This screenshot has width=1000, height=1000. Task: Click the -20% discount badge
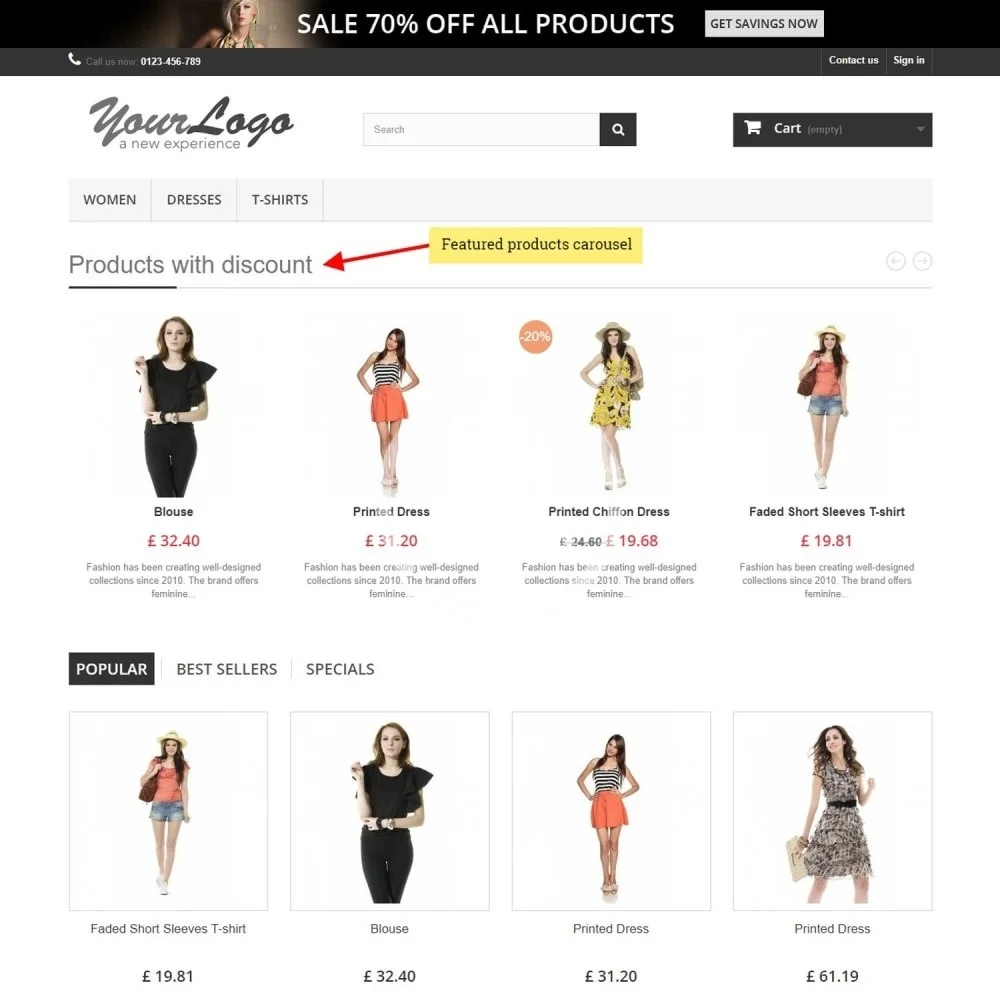click(x=535, y=337)
